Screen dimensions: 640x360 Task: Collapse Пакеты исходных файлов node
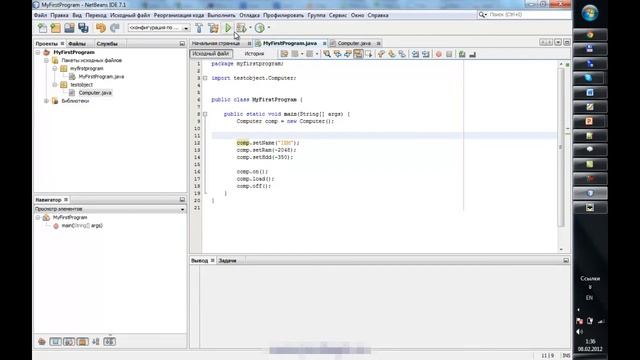click(47, 60)
